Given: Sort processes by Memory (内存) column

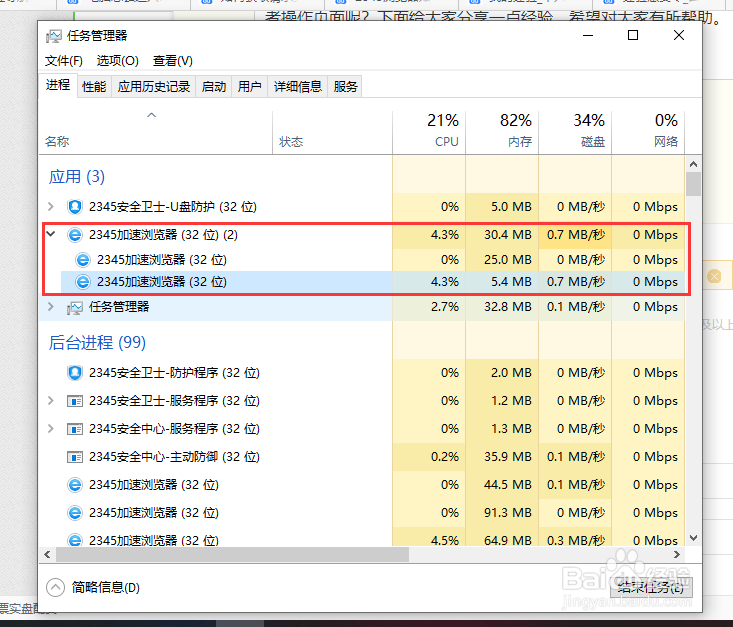Looking at the screenshot, I should (502, 133).
